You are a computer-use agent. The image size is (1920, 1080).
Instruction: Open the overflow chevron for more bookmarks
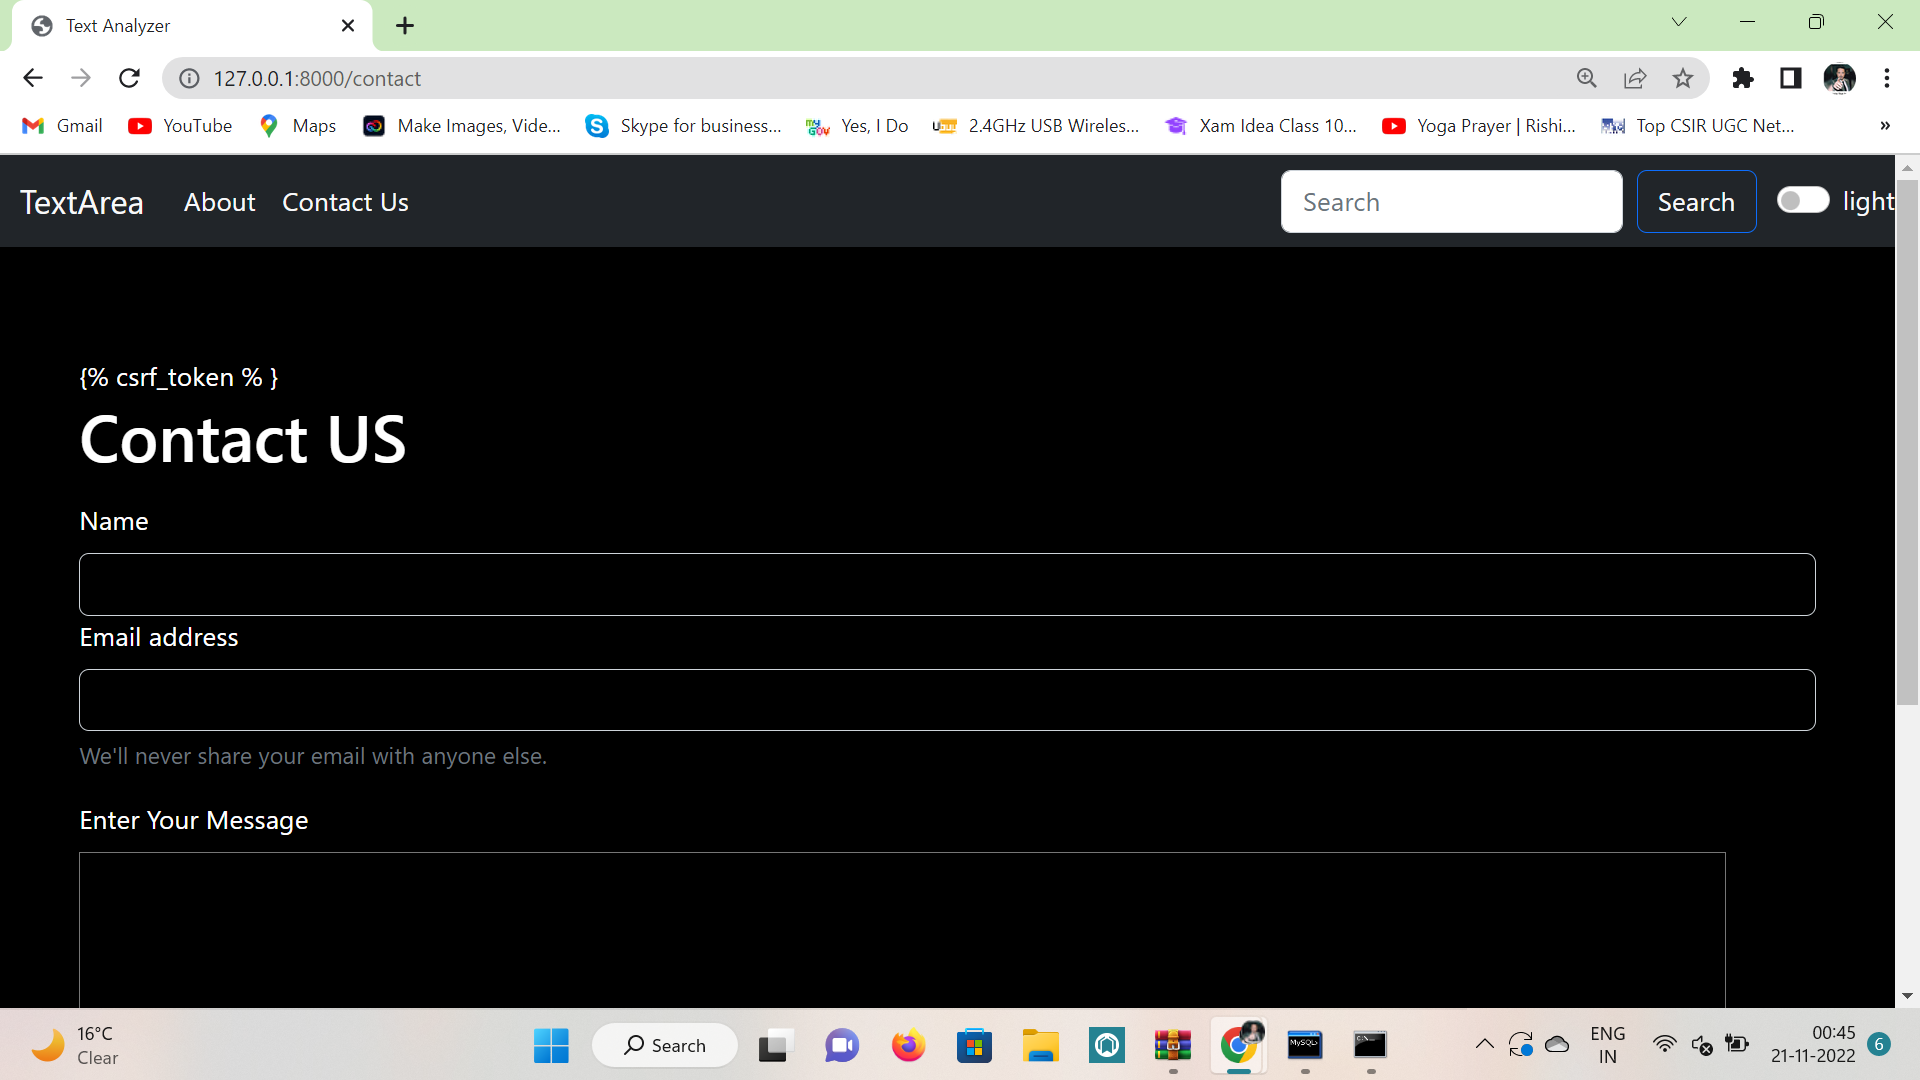1884,125
